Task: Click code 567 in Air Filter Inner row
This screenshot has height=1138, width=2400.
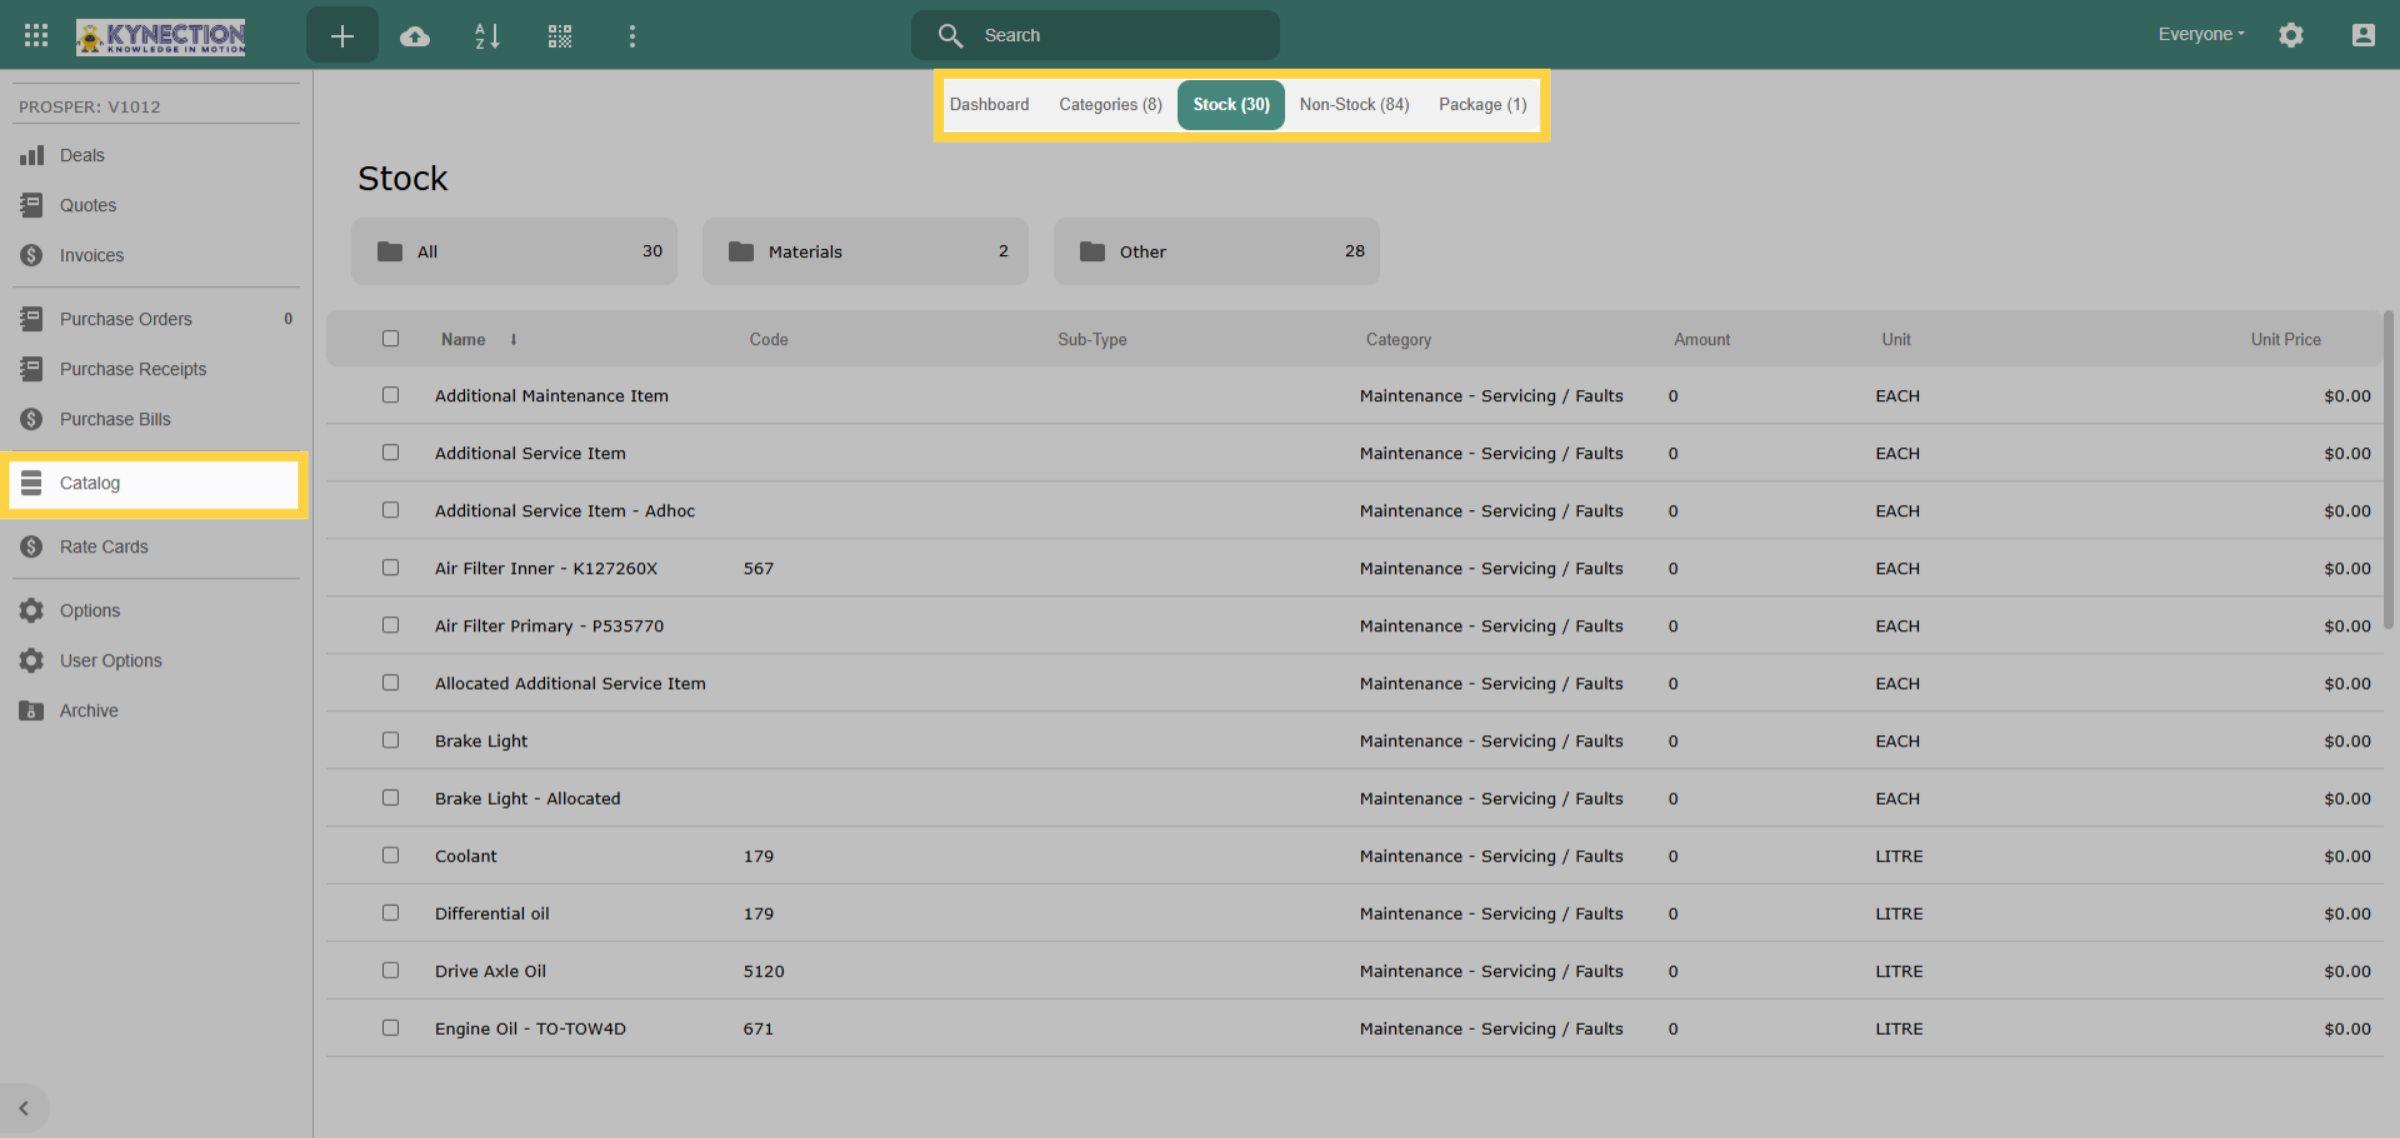Action: (x=758, y=569)
